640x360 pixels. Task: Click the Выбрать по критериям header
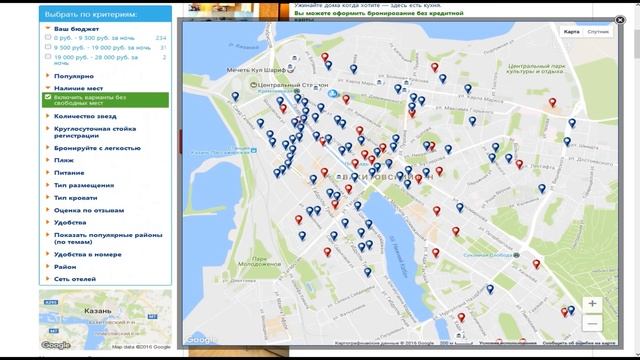tap(105, 14)
